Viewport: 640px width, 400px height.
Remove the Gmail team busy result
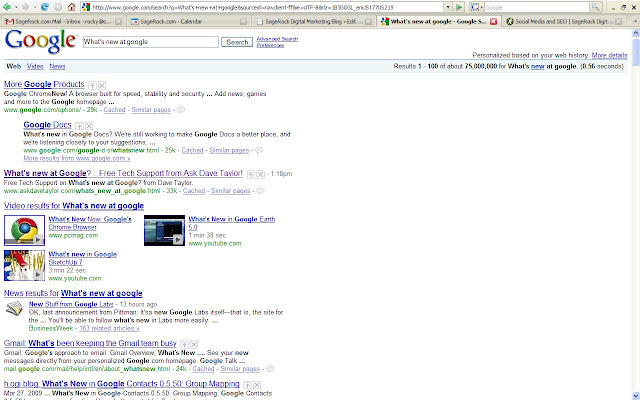(194, 344)
